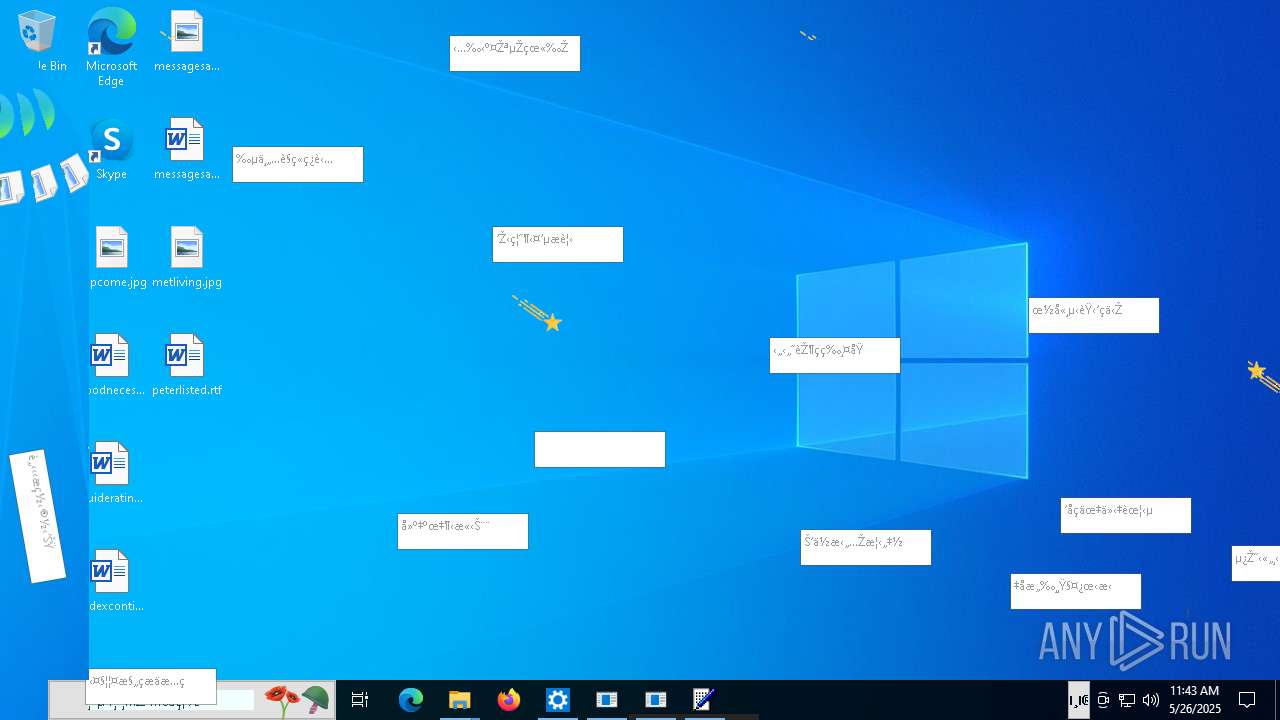Click the blank white popup box without text

coord(600,449)
